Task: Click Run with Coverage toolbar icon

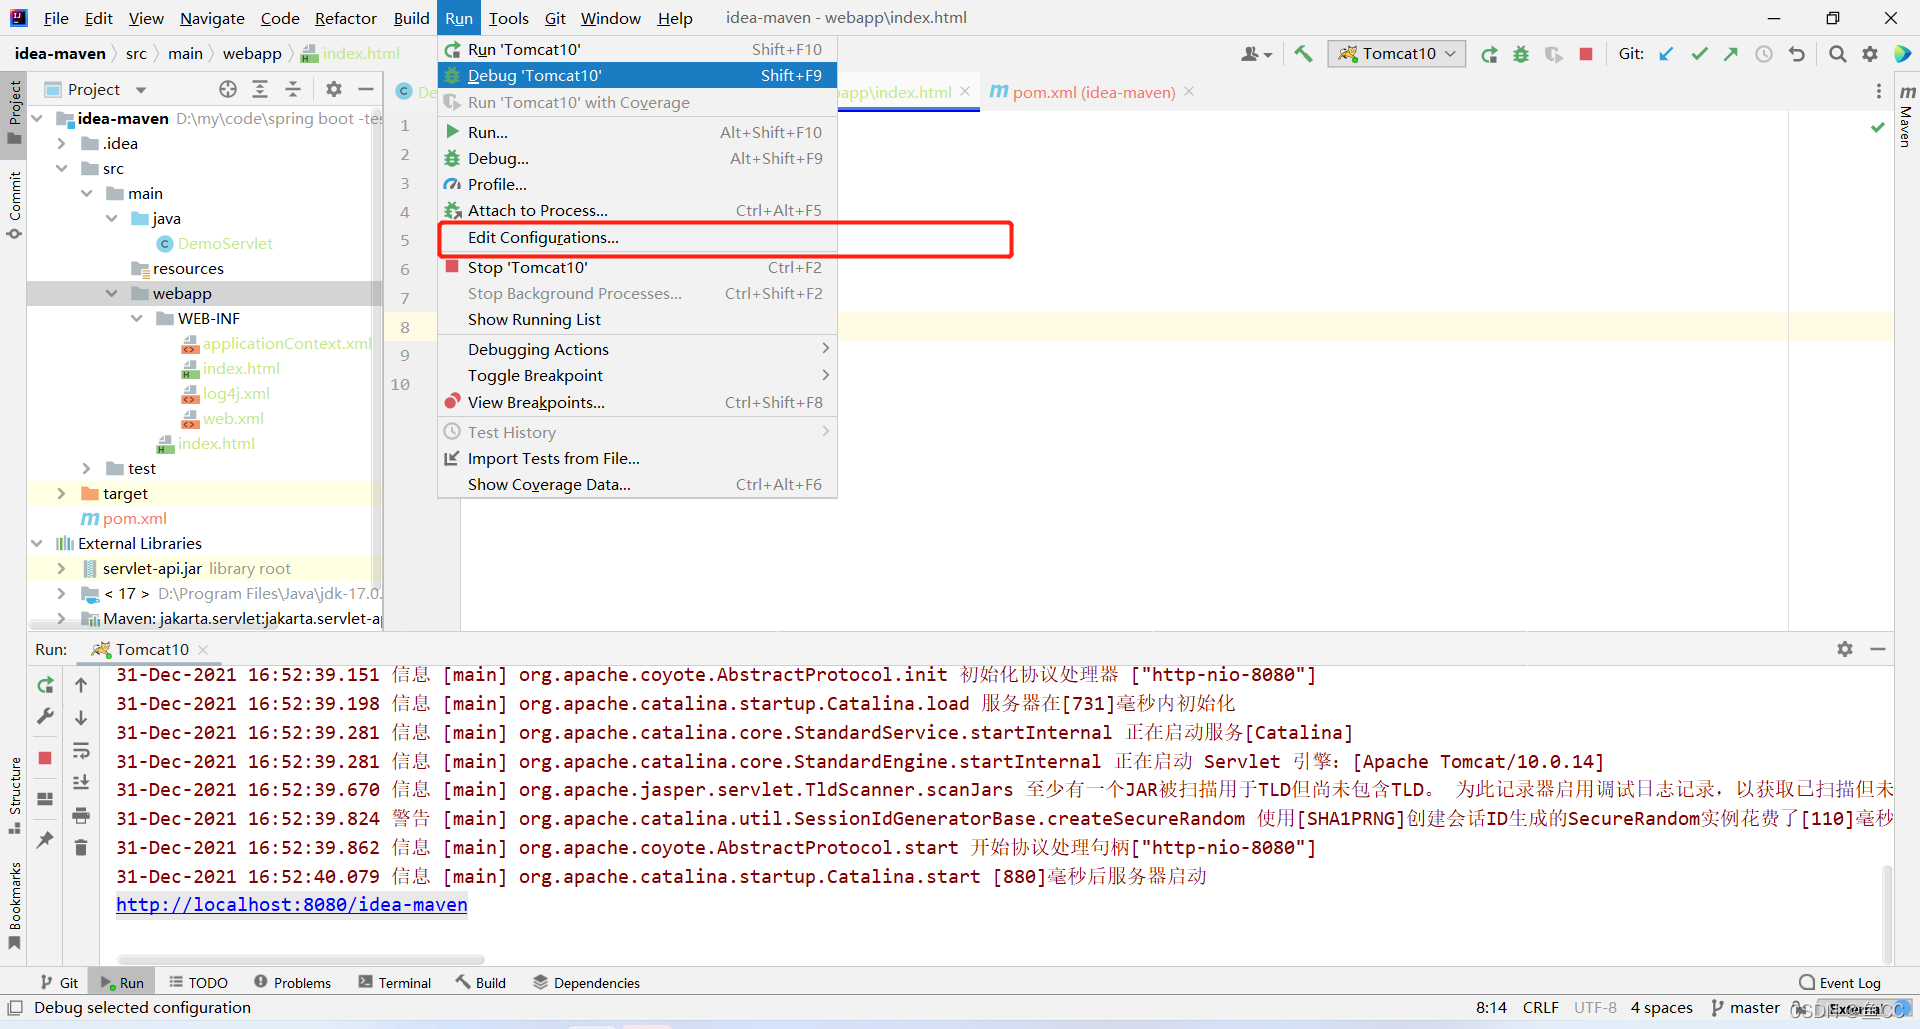Action: [1553, 54]
